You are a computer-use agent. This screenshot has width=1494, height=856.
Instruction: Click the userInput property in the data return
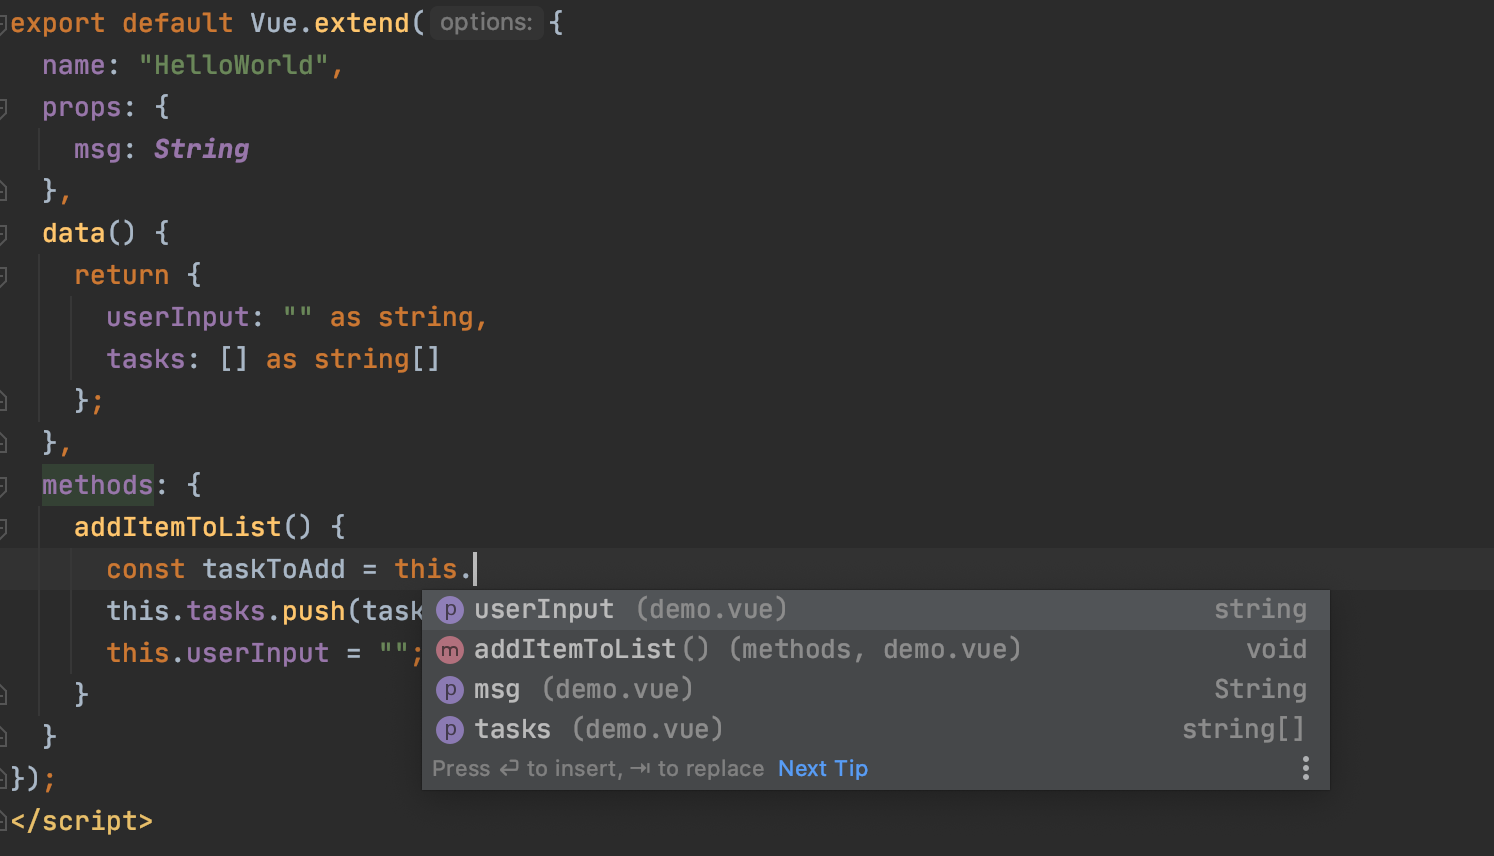pos(178,317)
